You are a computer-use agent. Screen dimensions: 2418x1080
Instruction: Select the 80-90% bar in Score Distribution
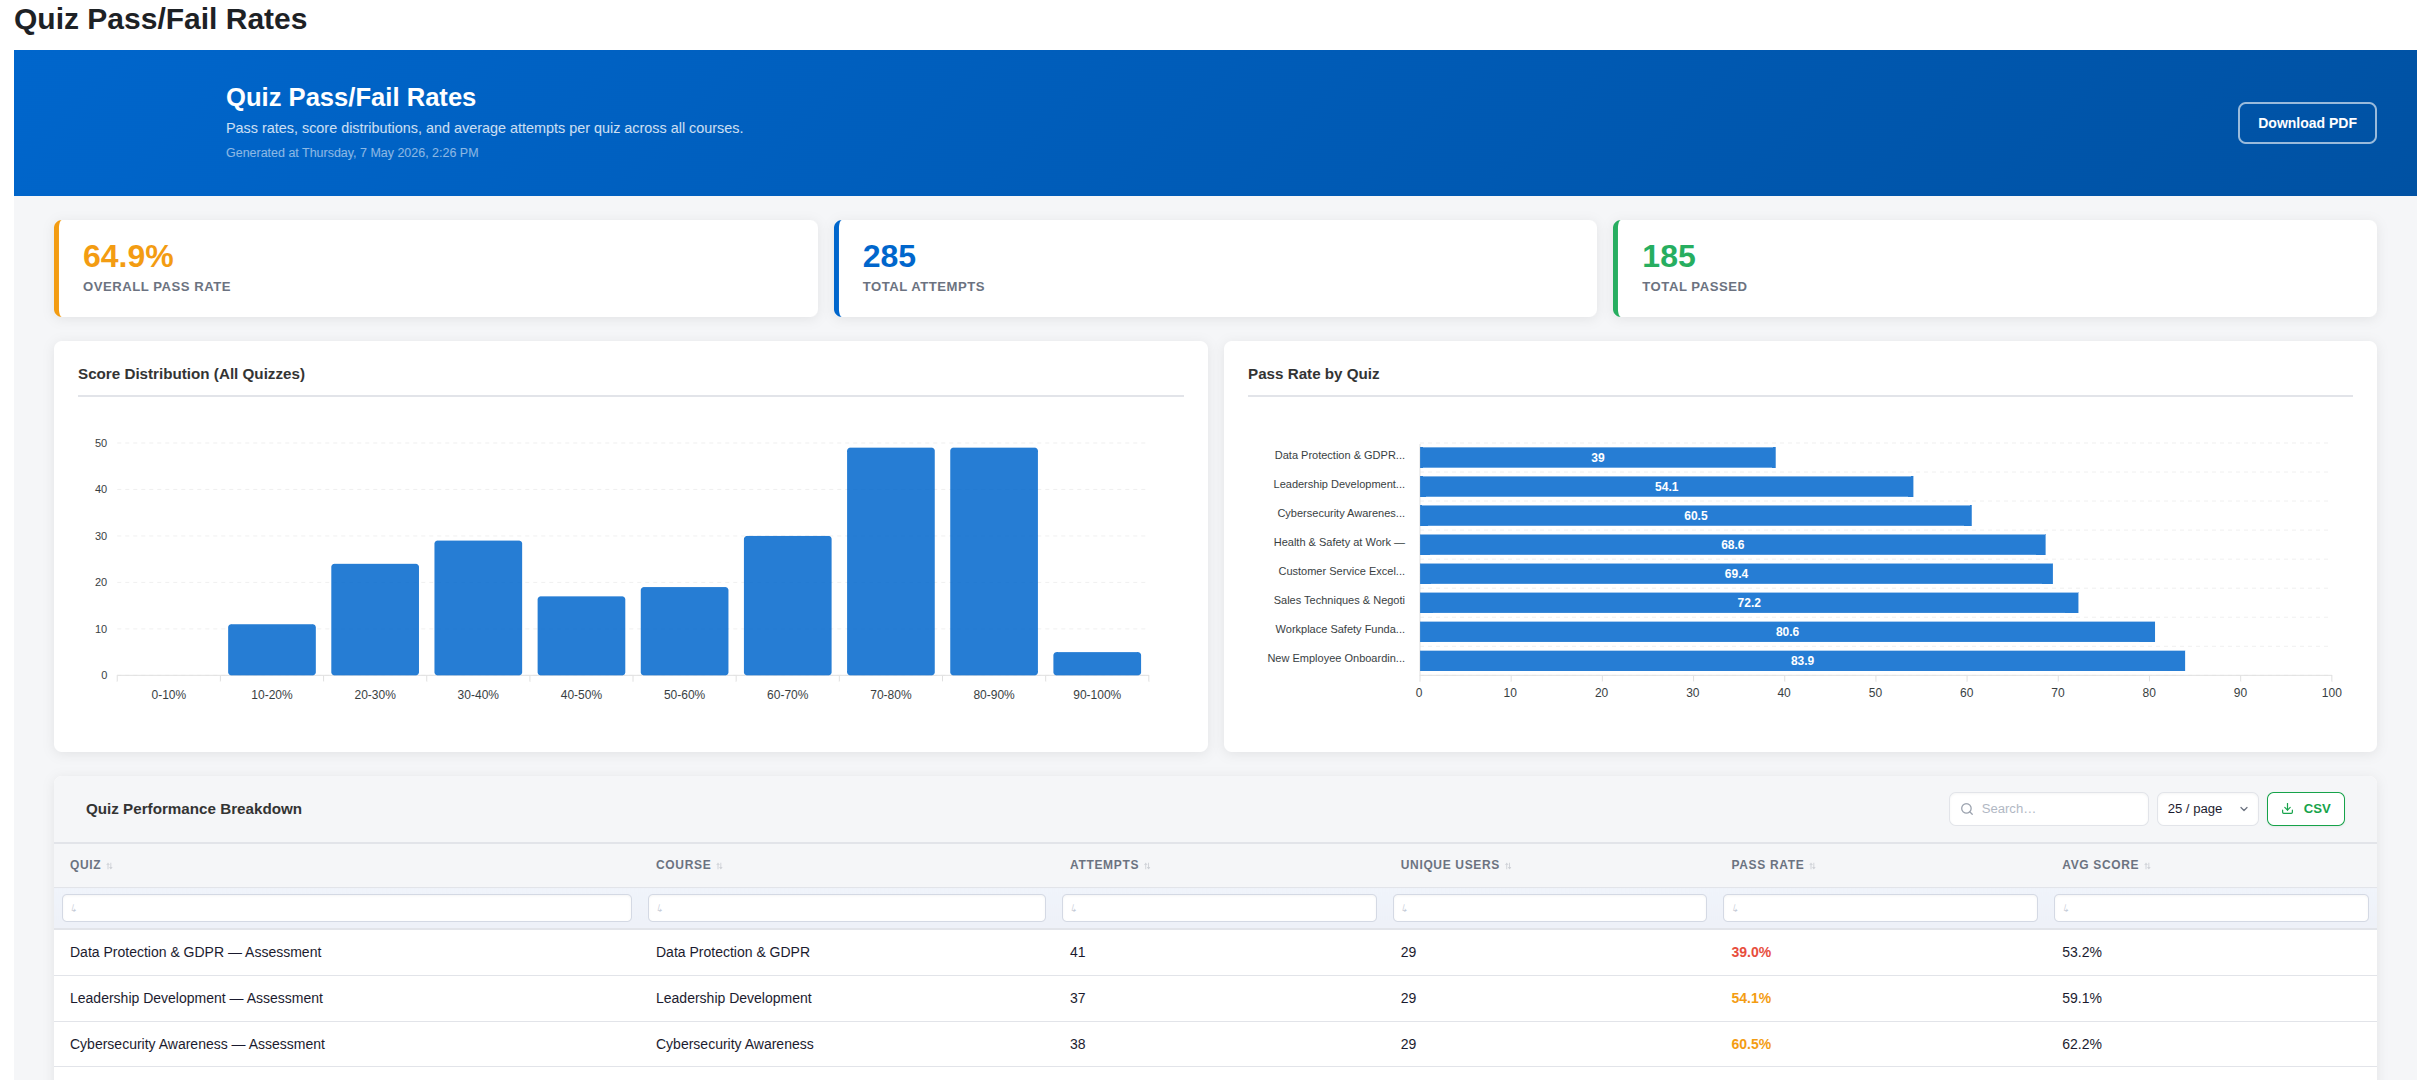coord(994,561)
